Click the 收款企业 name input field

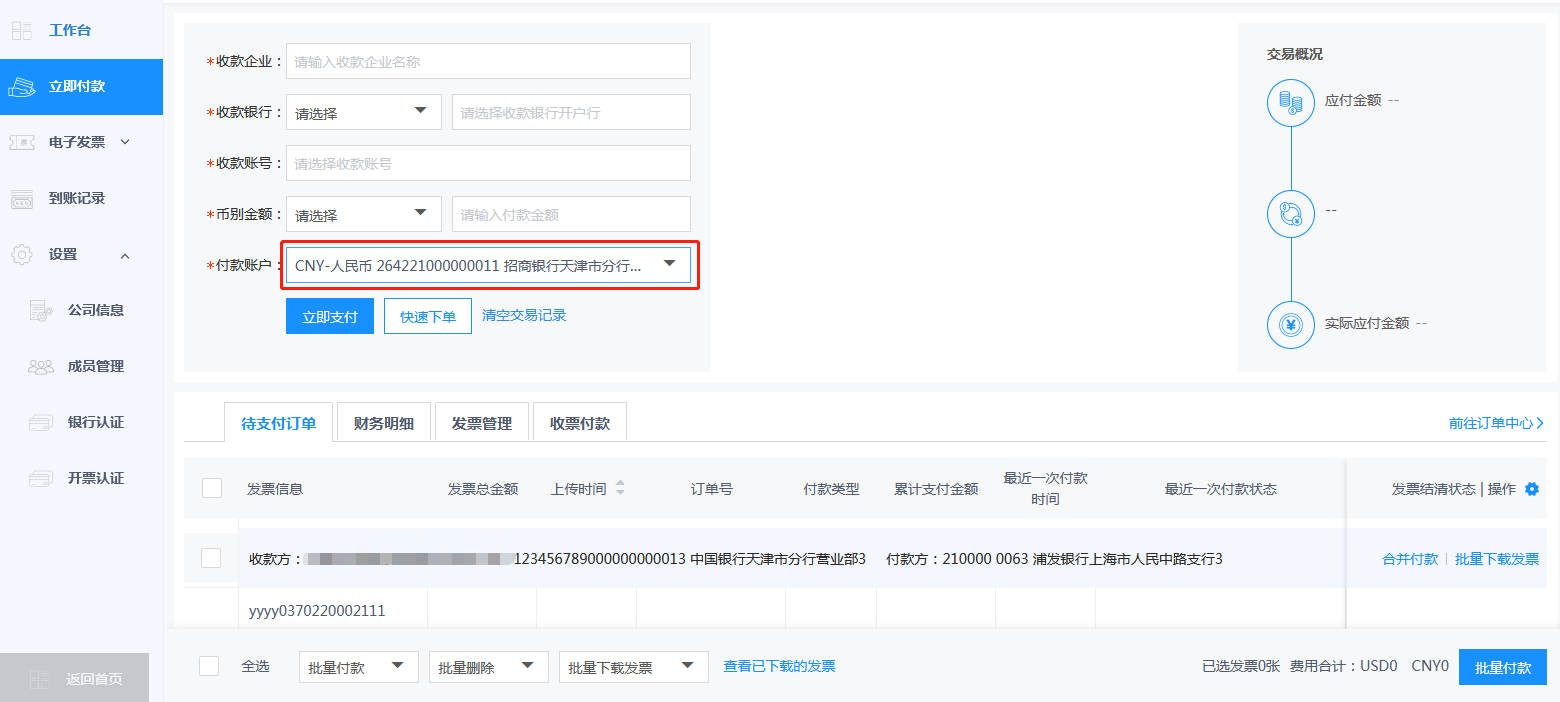point(488,61)
